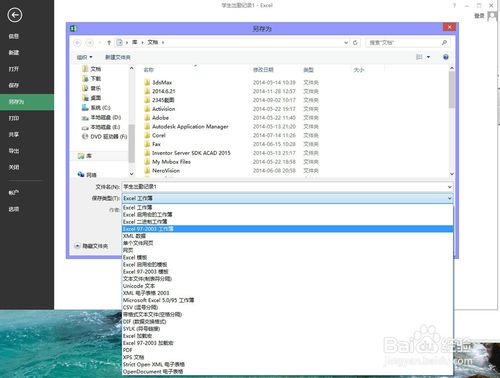Viewport: 500px width, 378px height.
Task: Refresh the folder address bar
Action: [x=355, y=43]
